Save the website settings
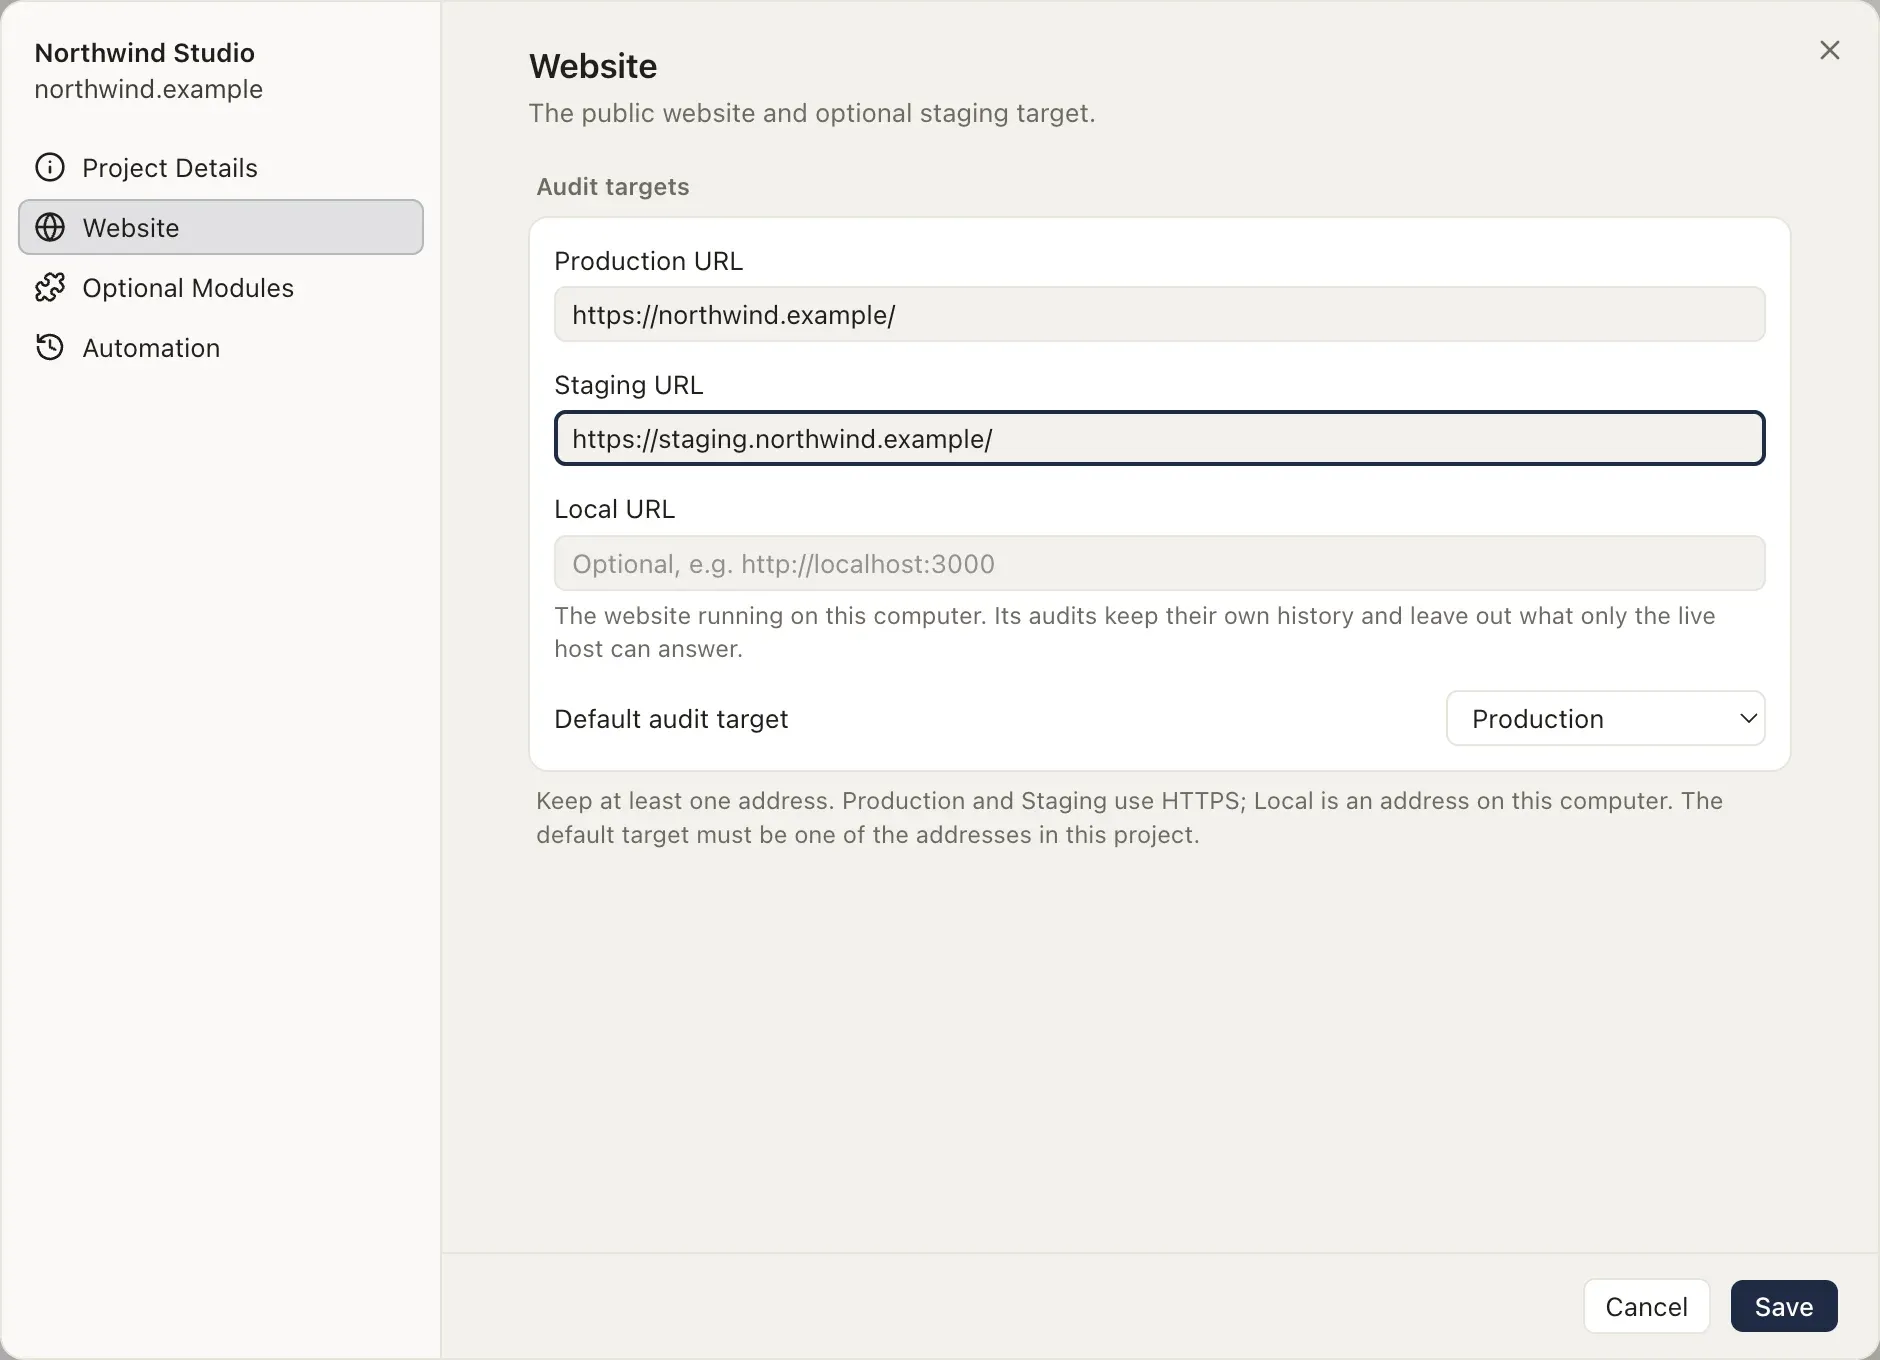This screenshot has height=1360, width=1880. pyautogui.click(x=1783, y=1306)
